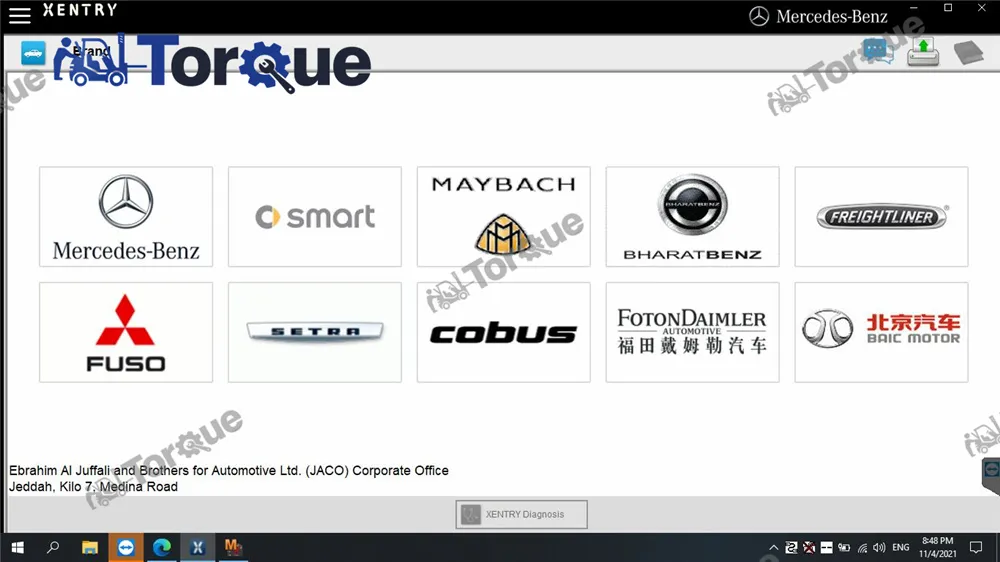Open the XENTRY hamburger menu
Viewport: 1000px width, 562px height.
coord(20,15)
